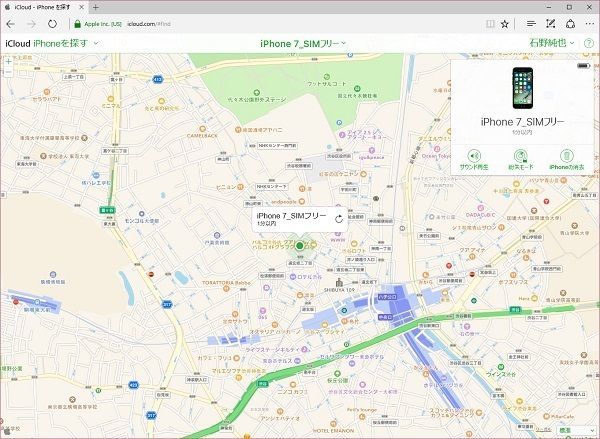600x439 pixels.
Task: Open the iPhone 7_SIMフリー device list
Action: (303, 44)
